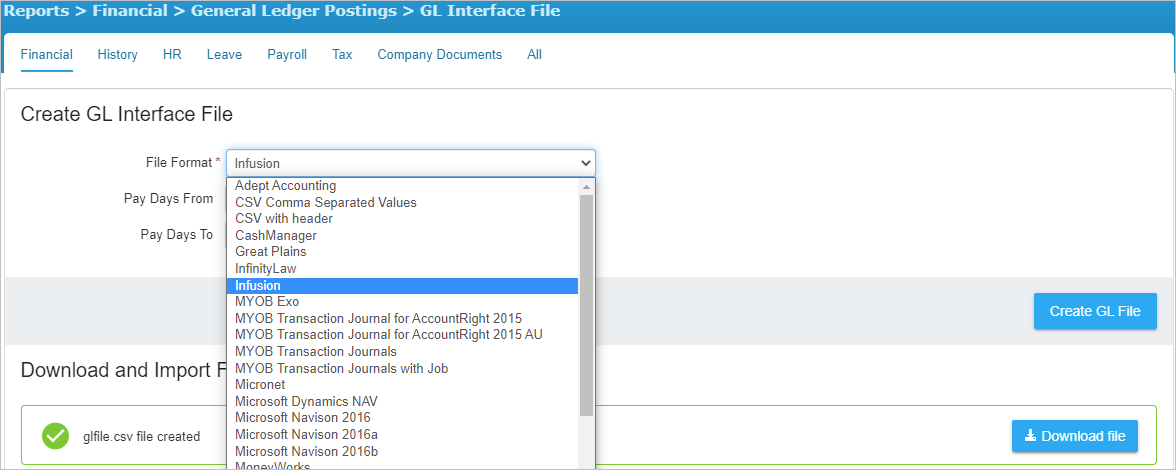Click the dropdown list scrollbar thumb
Screen dimensions: 1176x470
tap(586, 305)
